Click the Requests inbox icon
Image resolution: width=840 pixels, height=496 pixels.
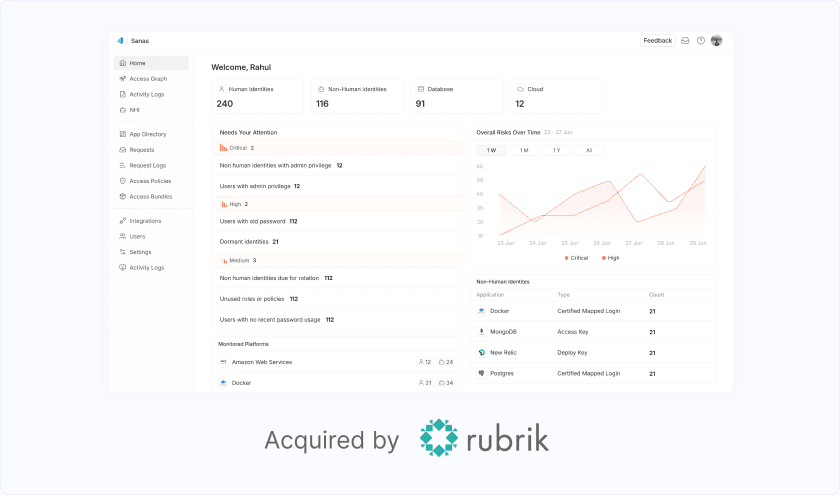click(x=123, y=150)
